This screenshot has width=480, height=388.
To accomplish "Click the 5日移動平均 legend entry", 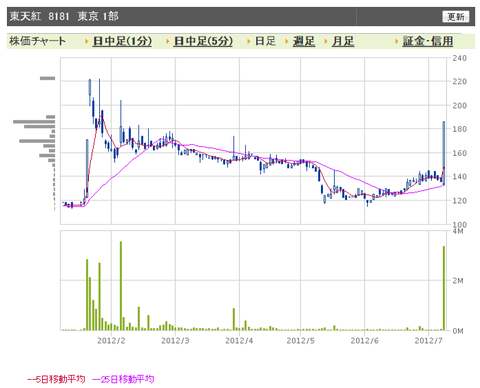I will pyautogui.click(x=56, y=379).
